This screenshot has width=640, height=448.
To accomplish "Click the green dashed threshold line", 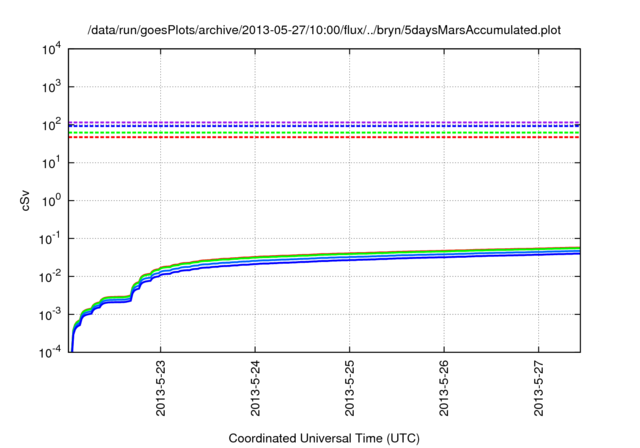I will [x=324, y=133].
